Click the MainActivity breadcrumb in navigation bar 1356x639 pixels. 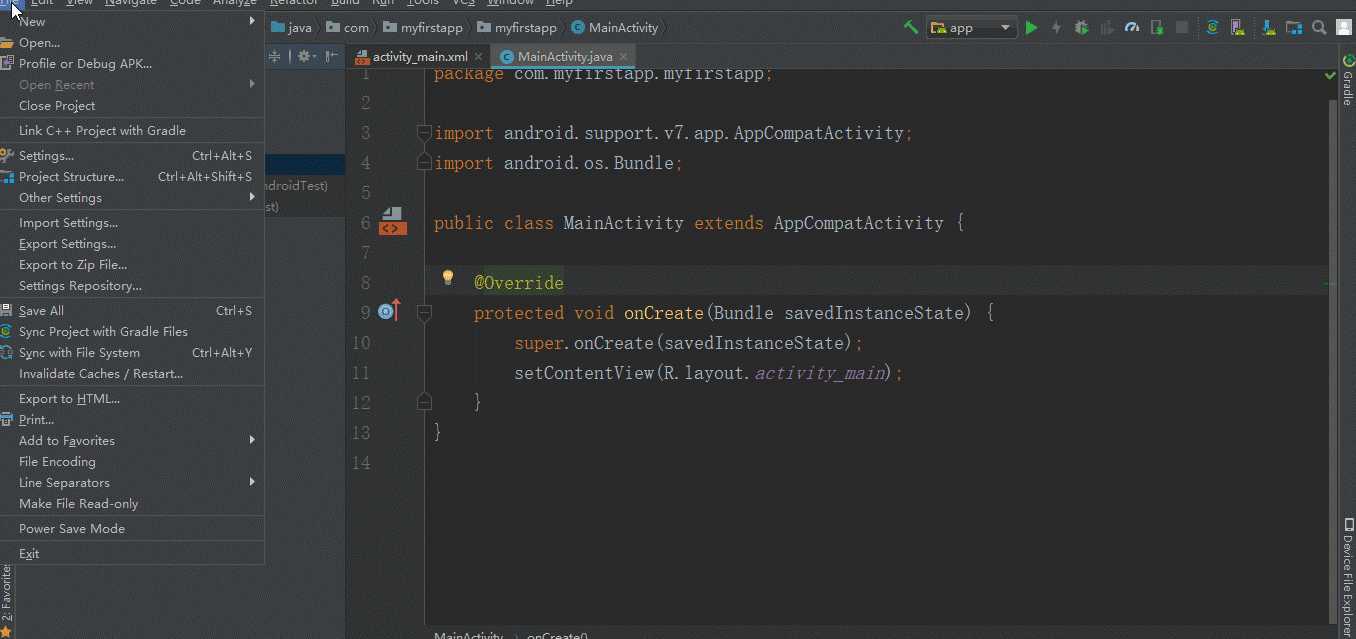615,28
